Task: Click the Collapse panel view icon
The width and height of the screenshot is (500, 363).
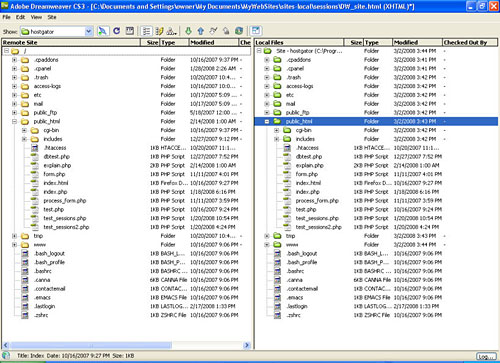Action: pyautogui.click(x=256, y=31)
